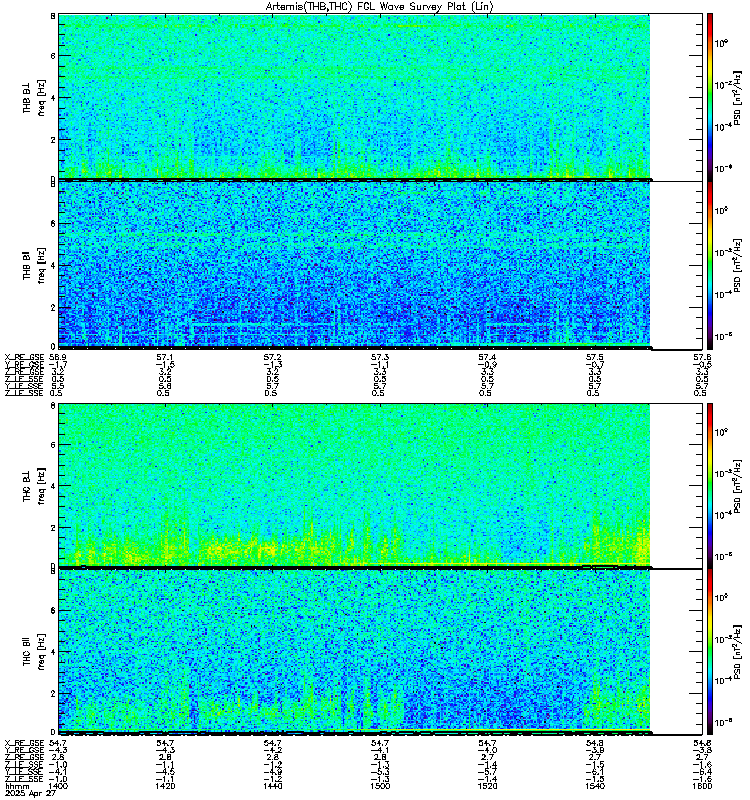Viewport: 750px width, 800px height.
Task: Click the "1540" time tick label
Action: pyautogui.click(x=594, y=786)
